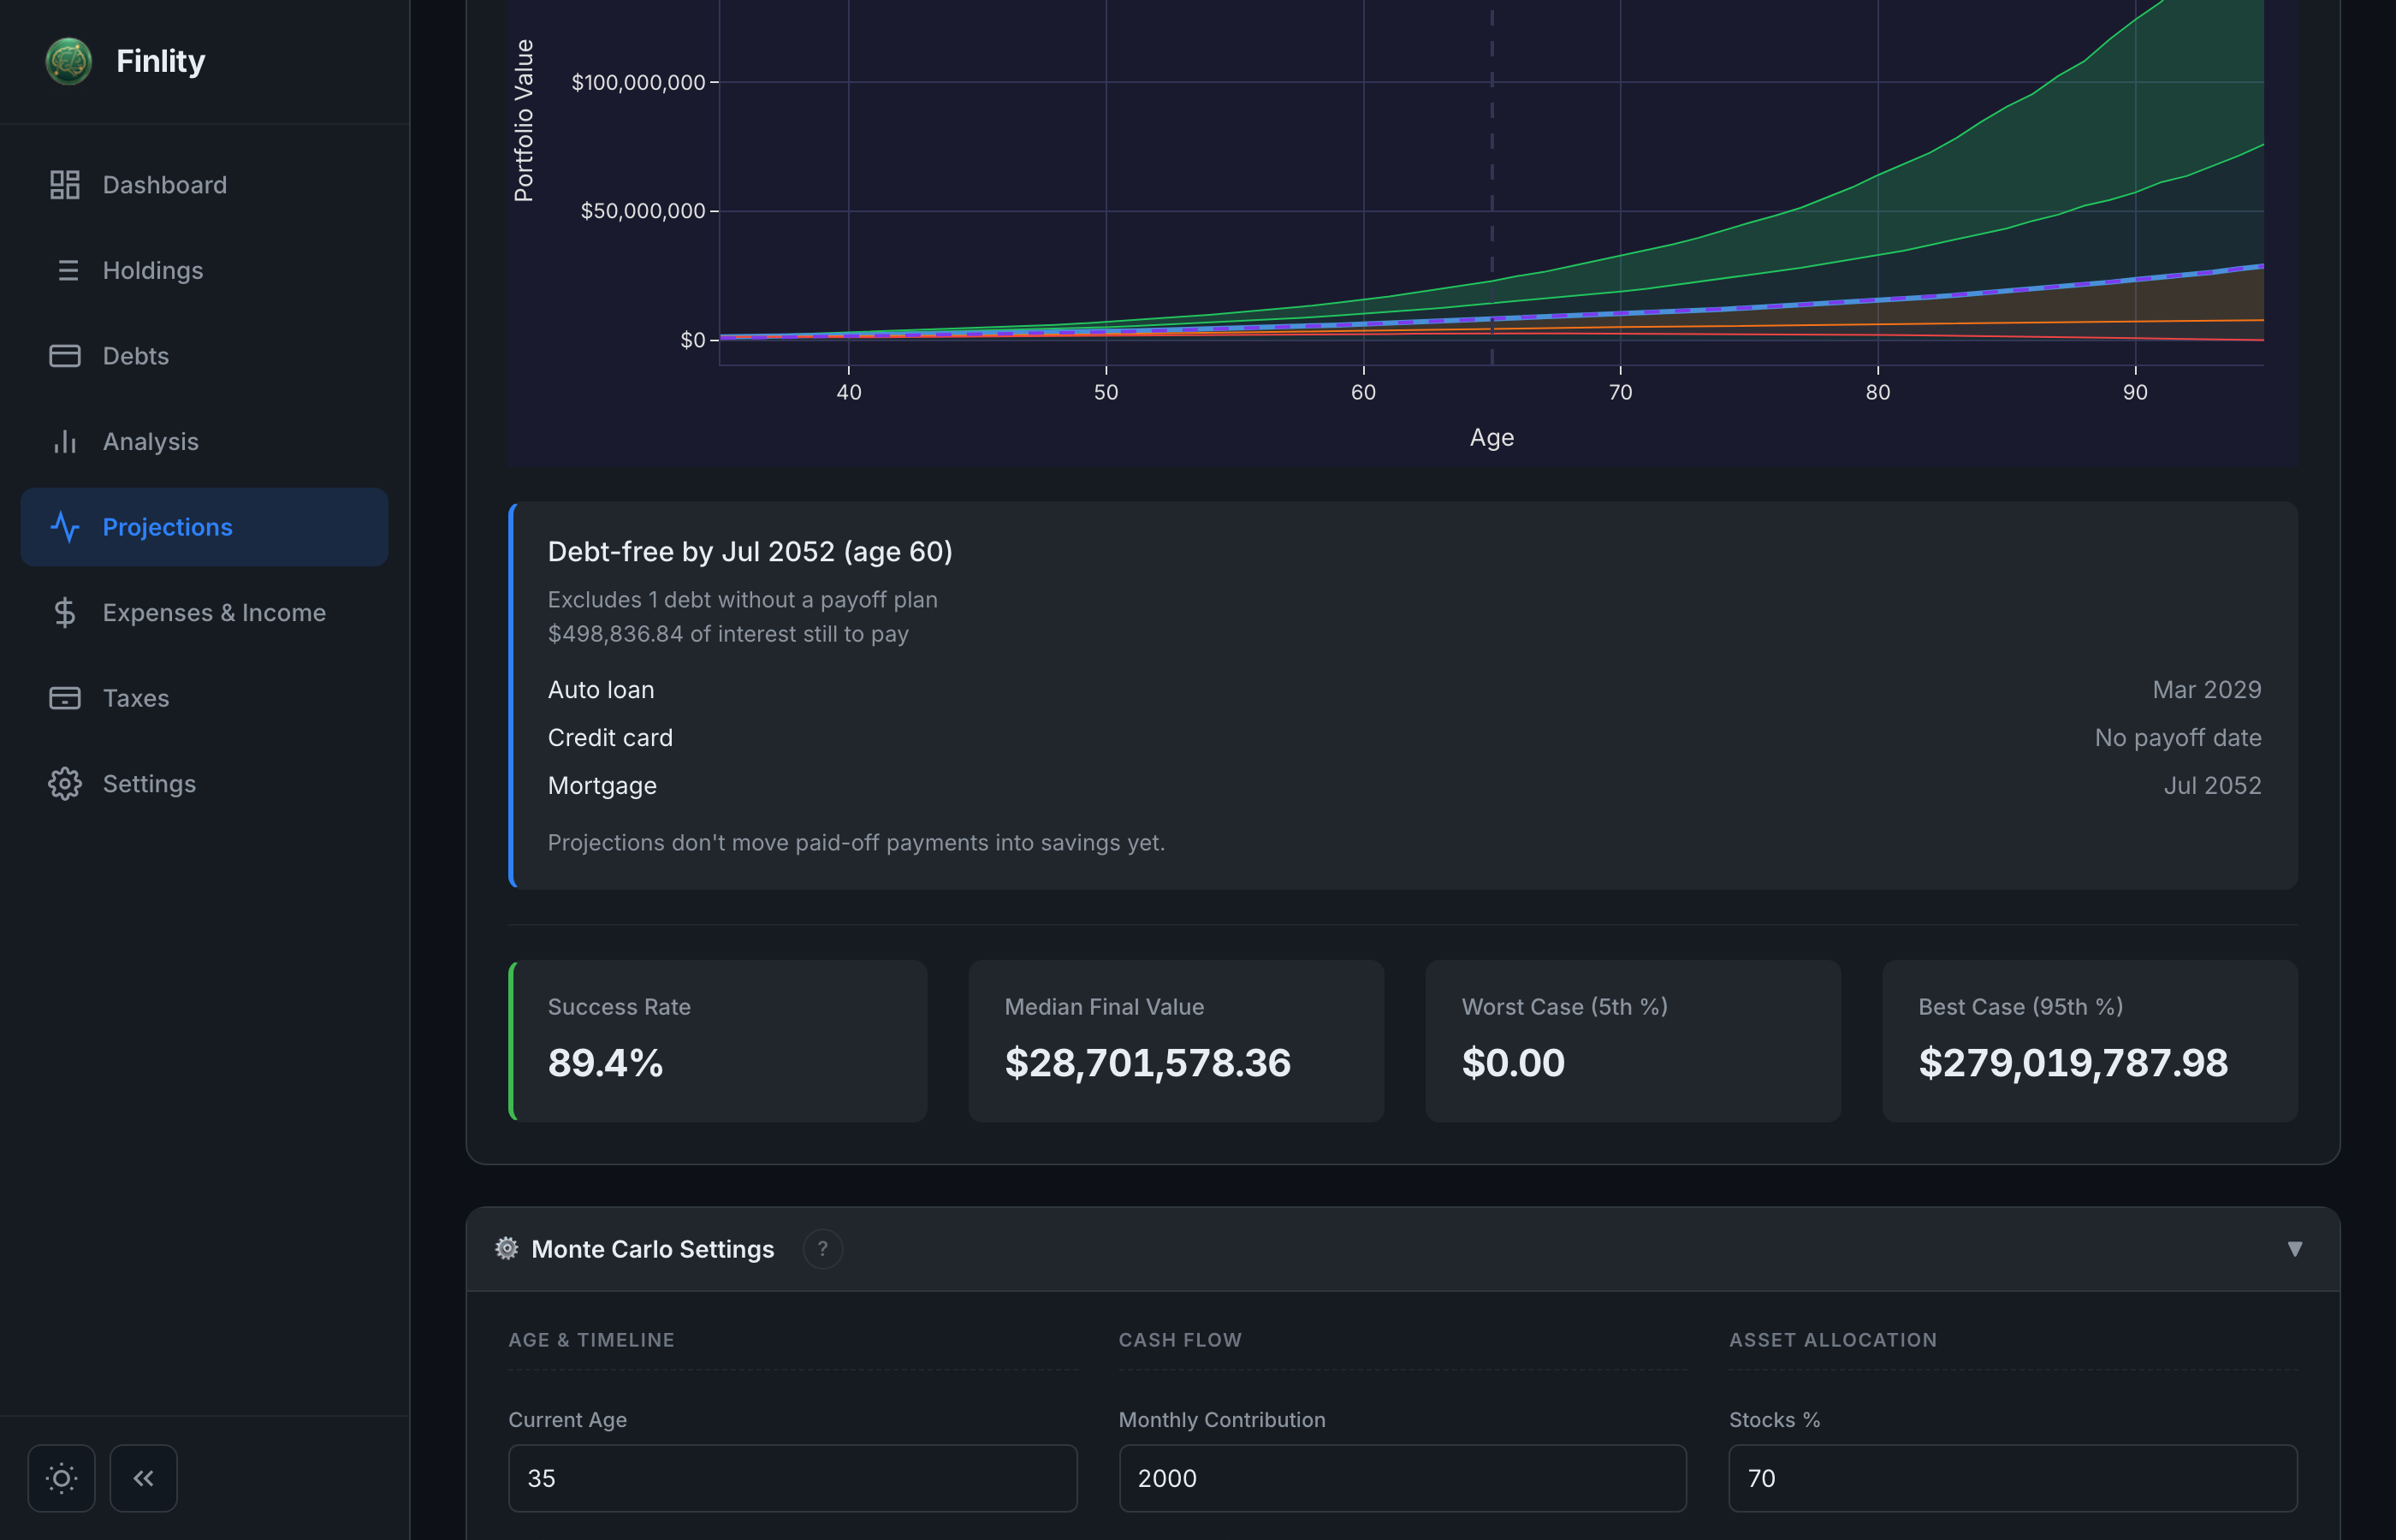Click the Worst Case $0.00 value
This screenshot has width=2396, height=1540.
[1513, 1062]
